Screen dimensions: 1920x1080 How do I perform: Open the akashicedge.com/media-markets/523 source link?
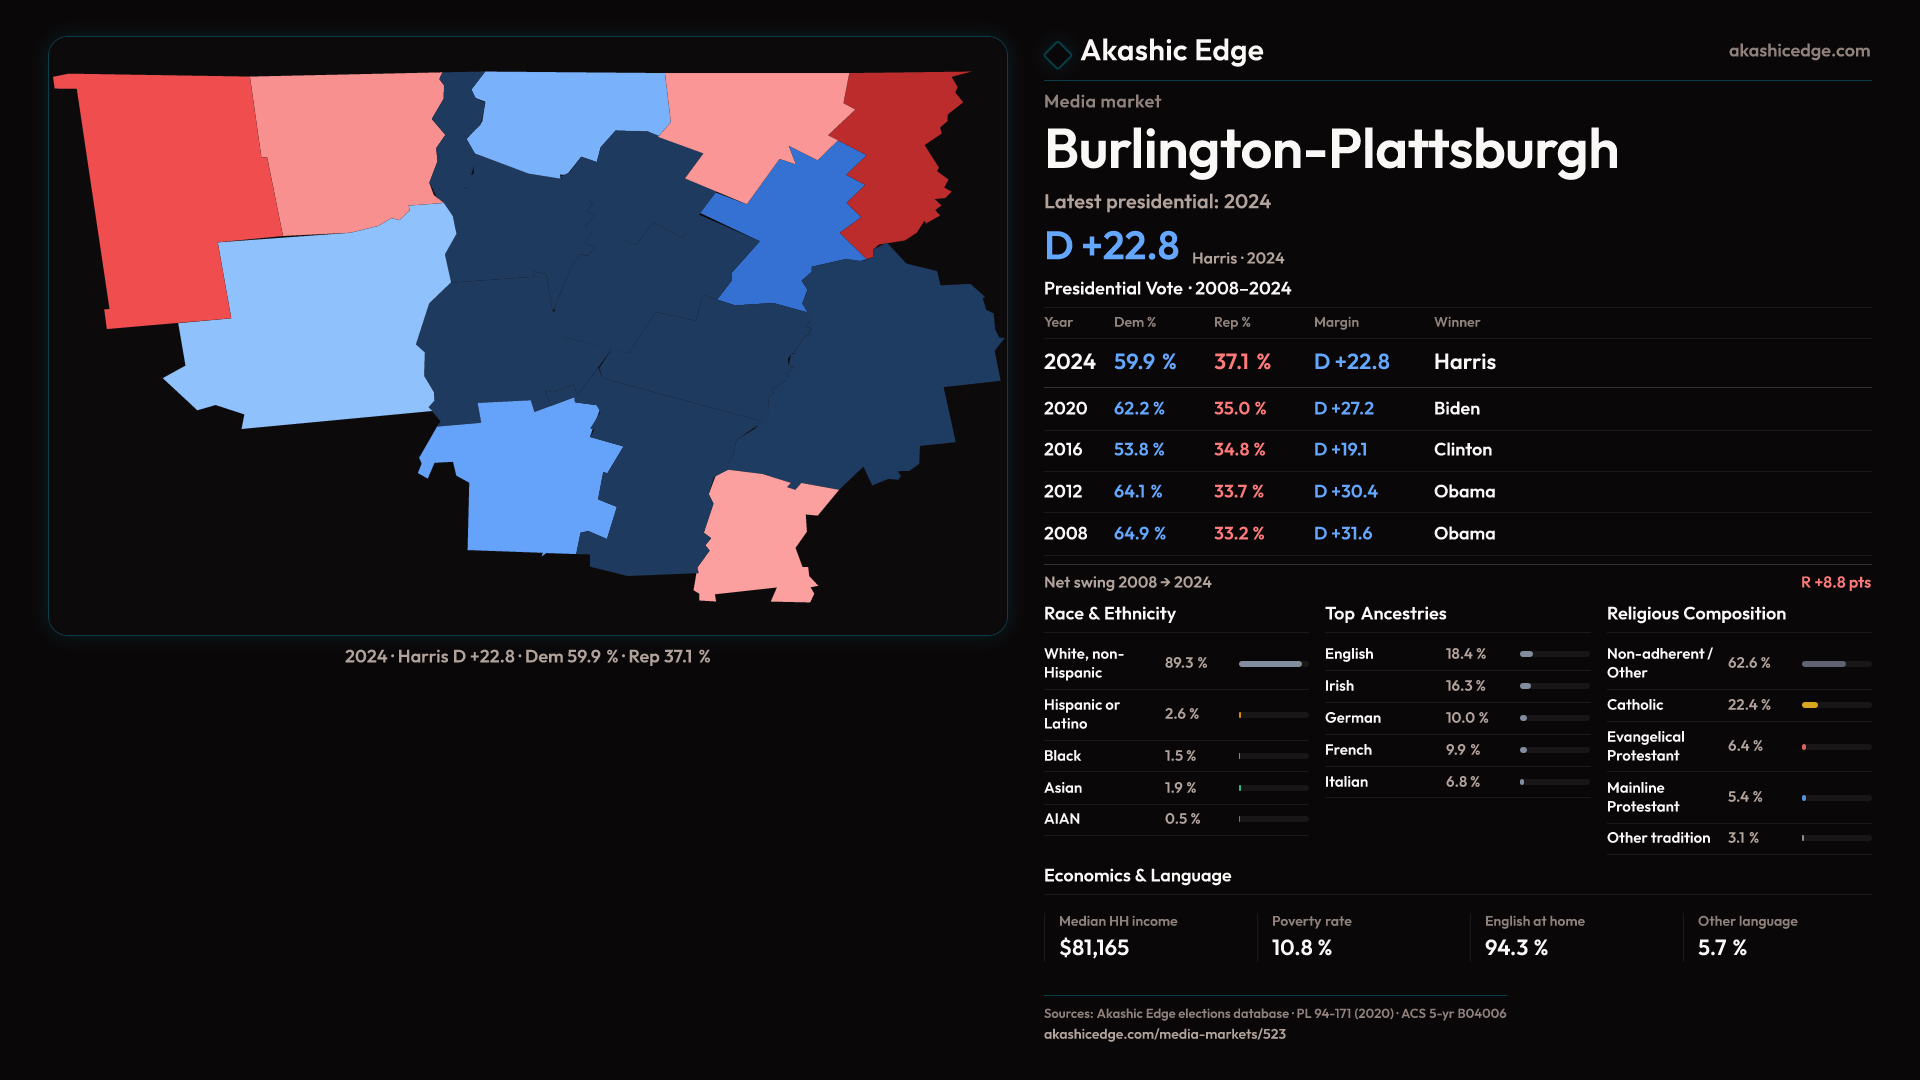pos(1164,1034)
